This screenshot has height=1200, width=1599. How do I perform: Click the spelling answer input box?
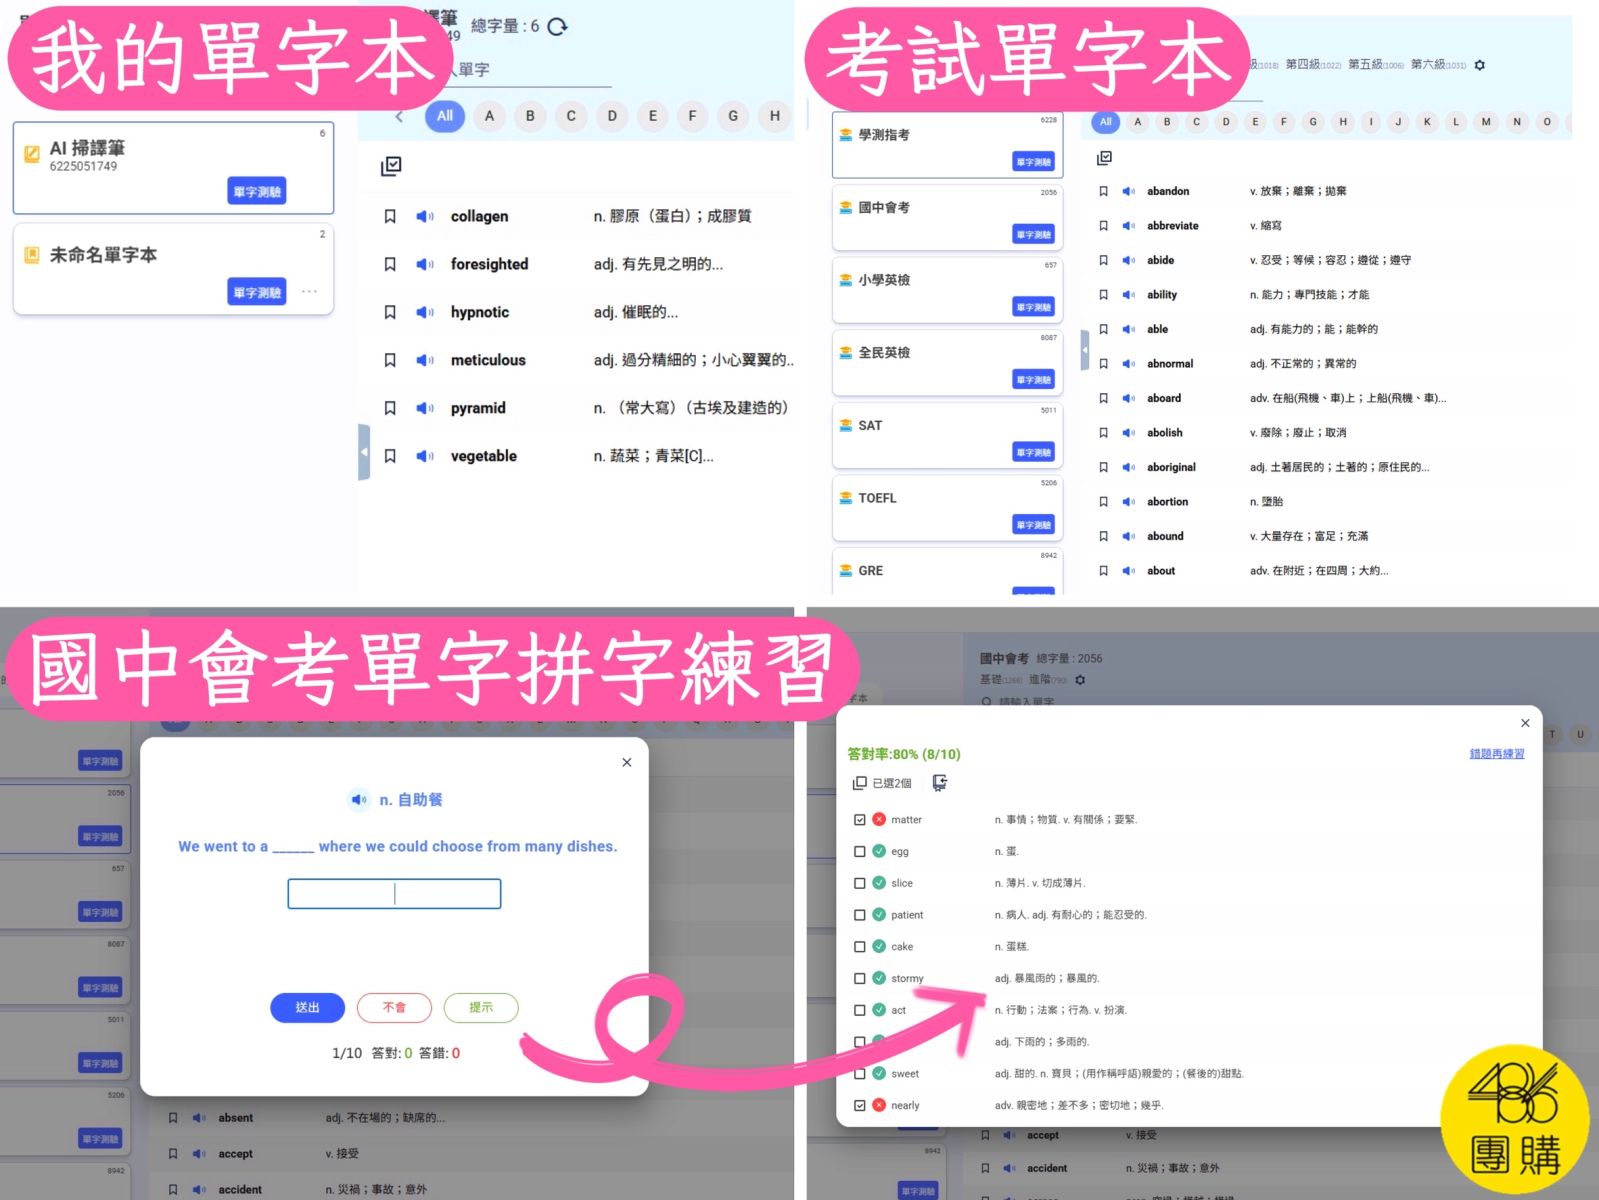(394, 894)
